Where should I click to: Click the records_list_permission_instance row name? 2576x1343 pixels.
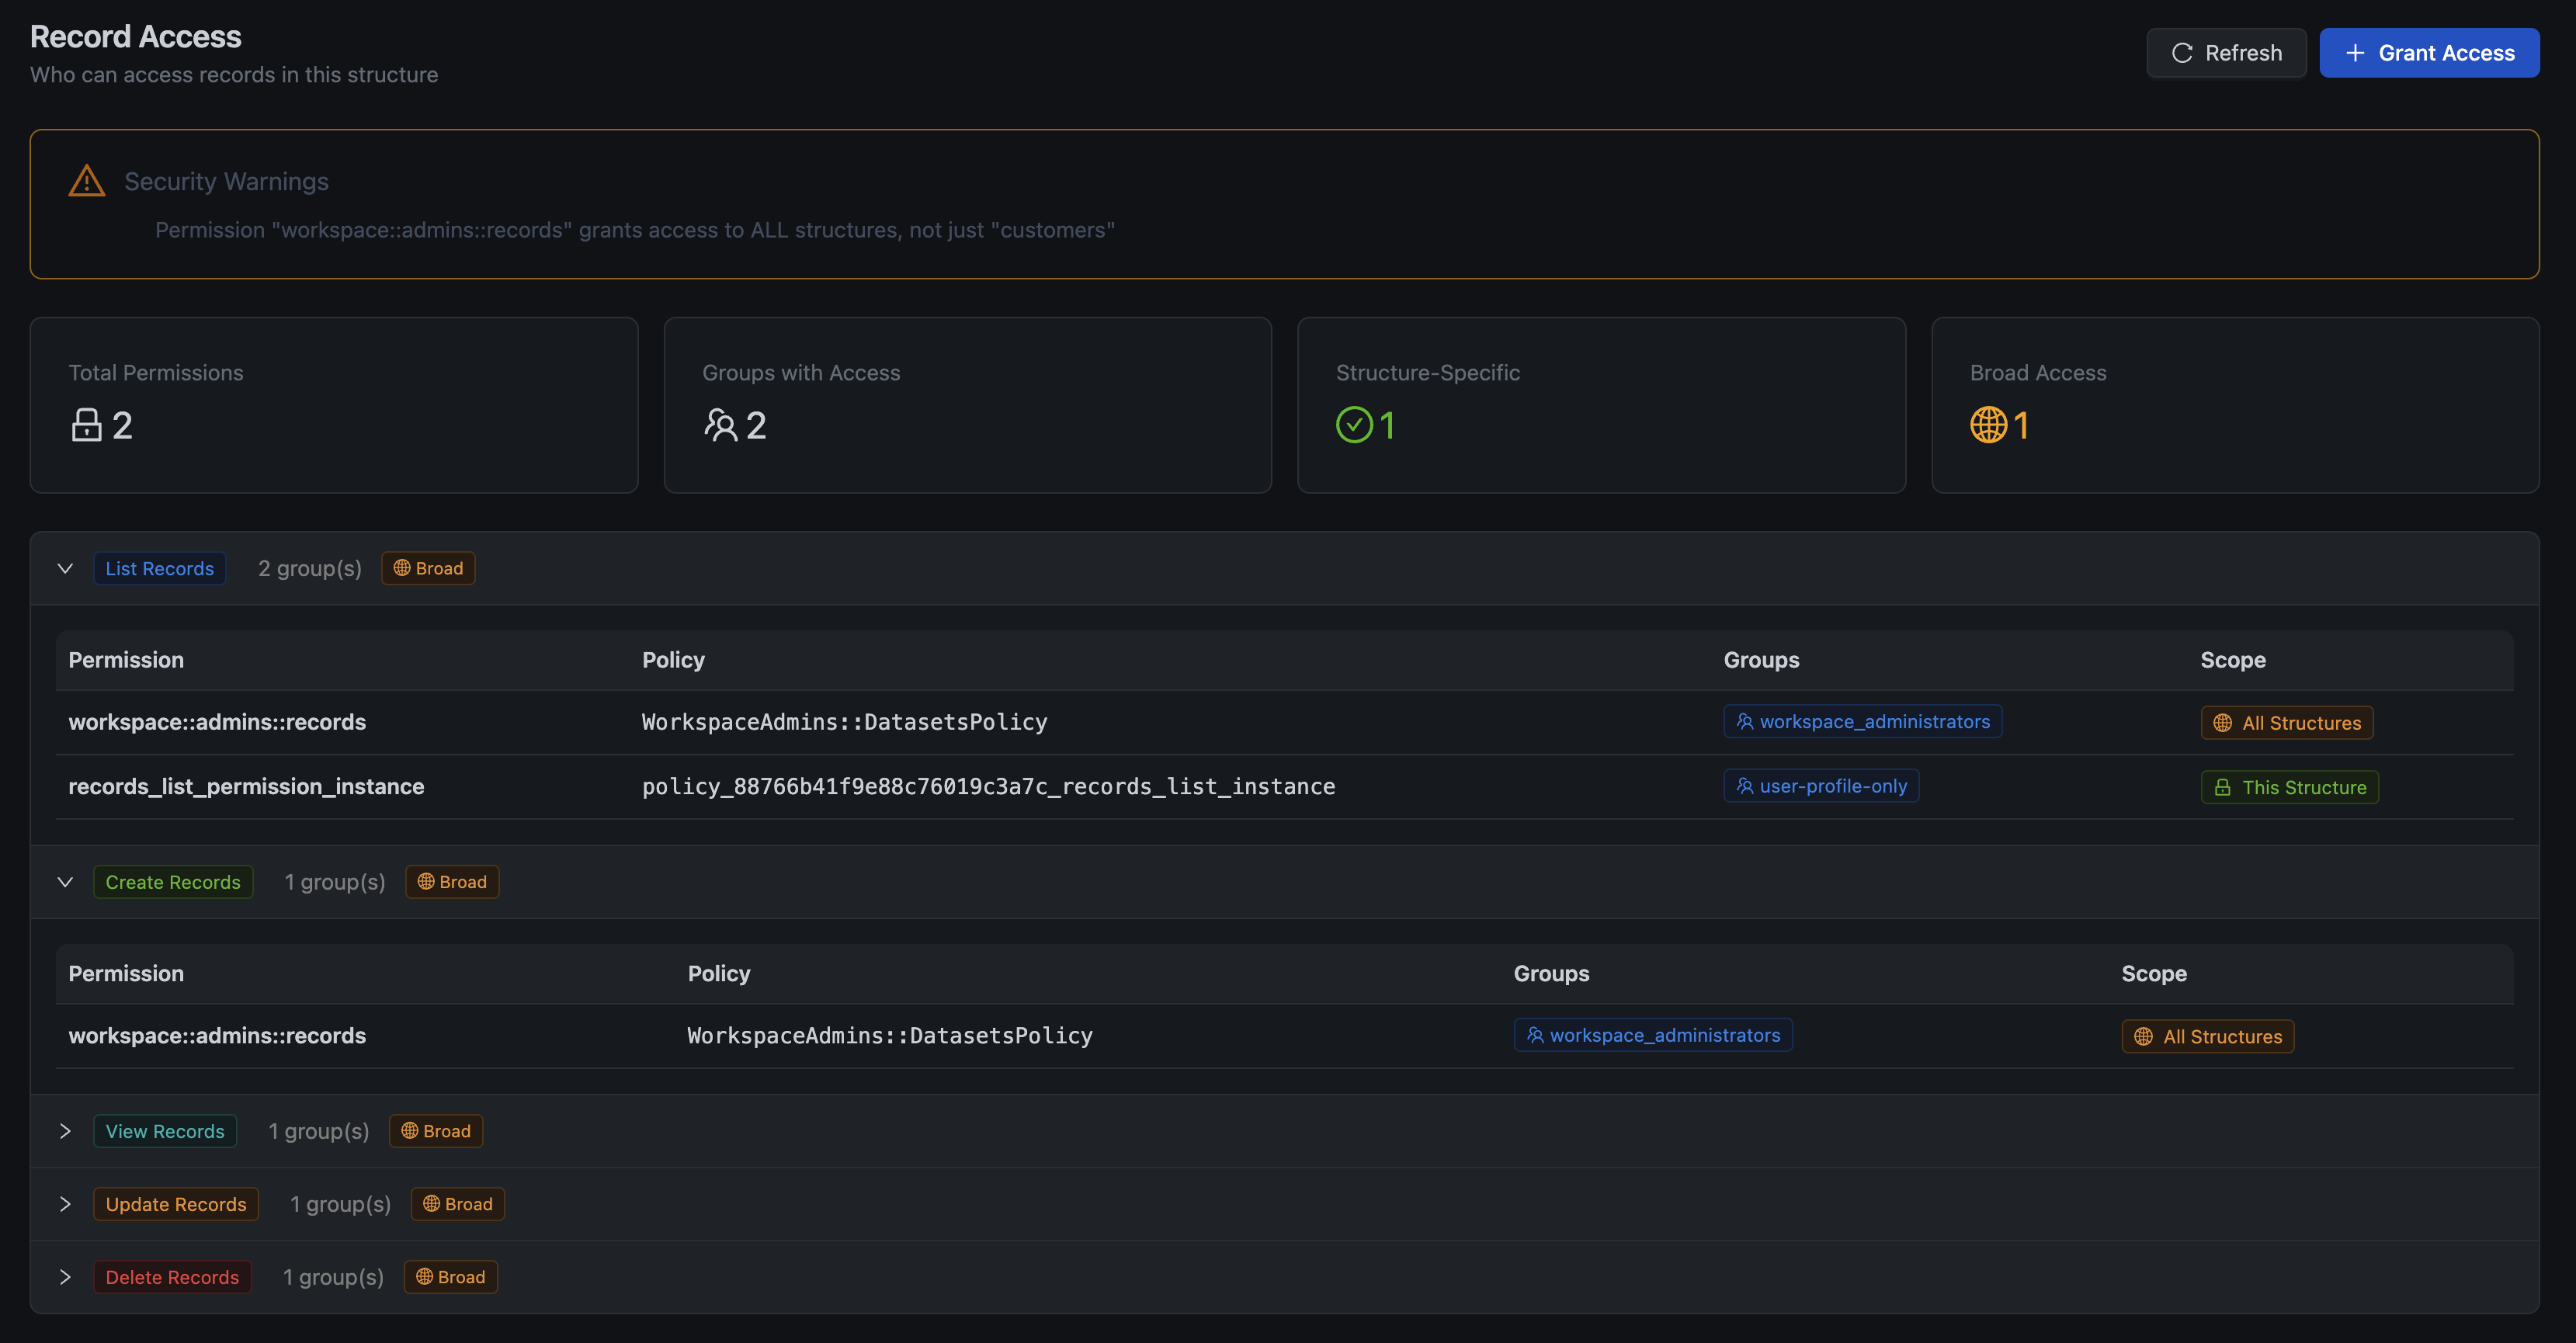[x=246, y=786]
